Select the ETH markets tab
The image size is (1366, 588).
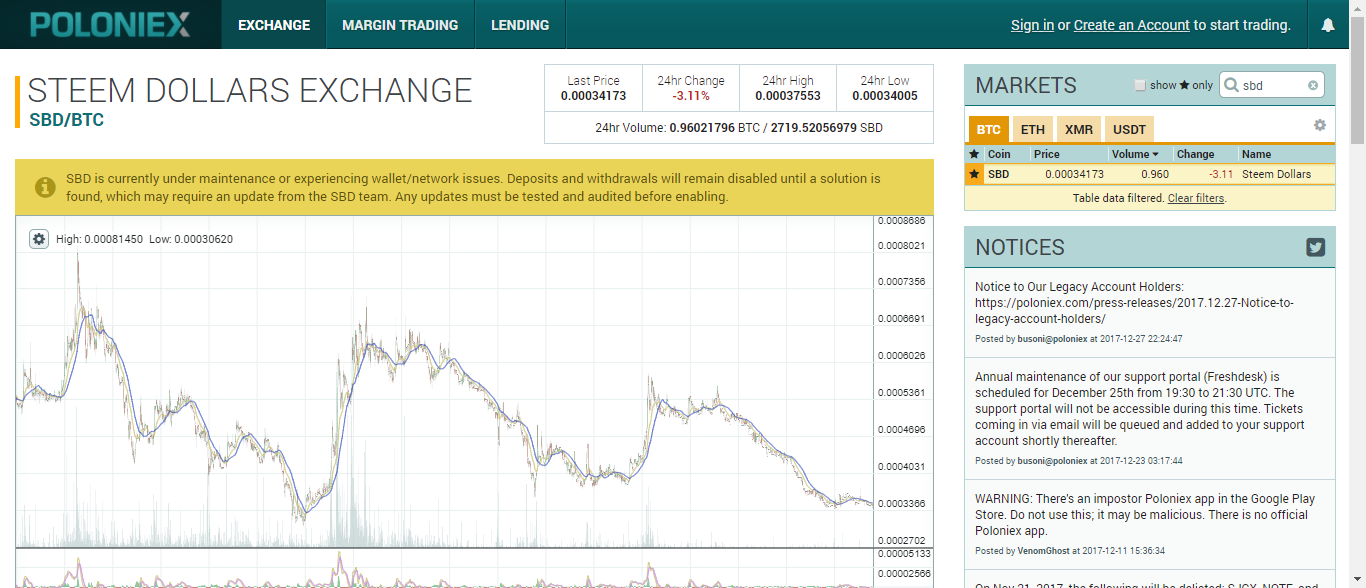tap(1033, 130)
